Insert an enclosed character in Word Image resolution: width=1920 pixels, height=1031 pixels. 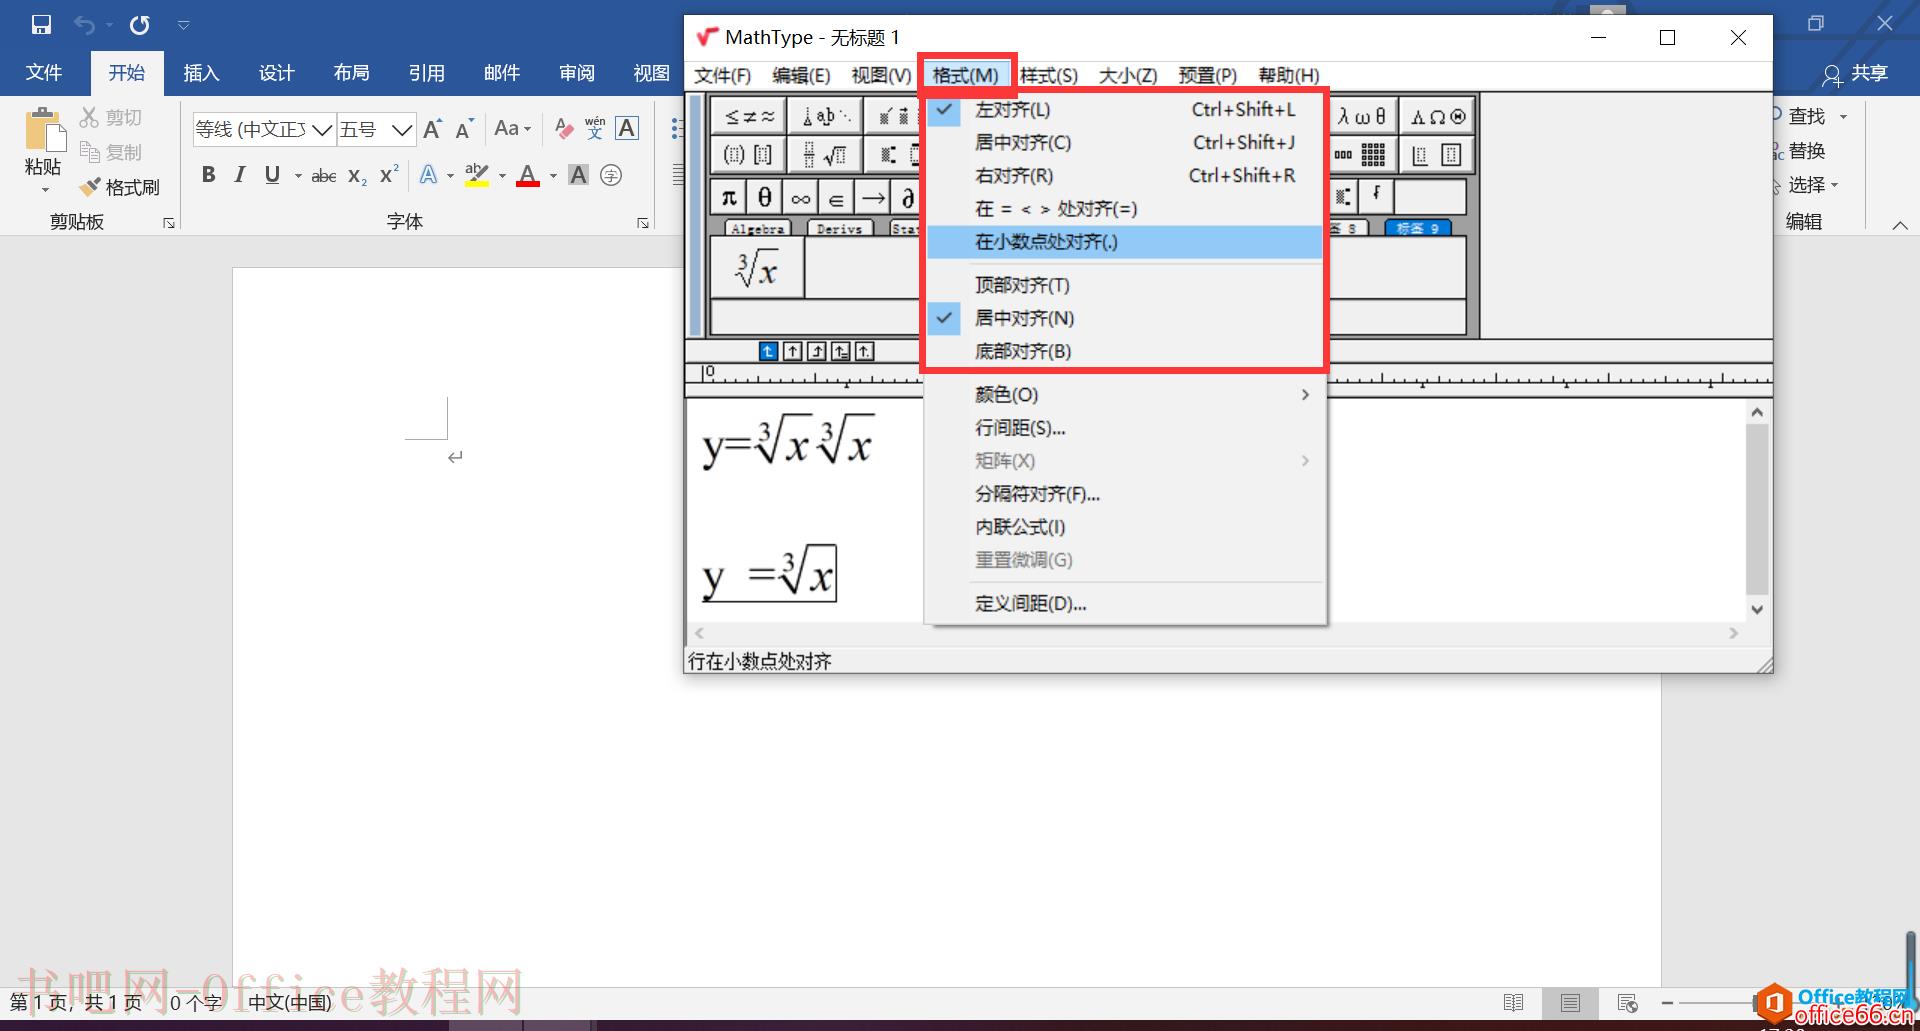[611, 175]
